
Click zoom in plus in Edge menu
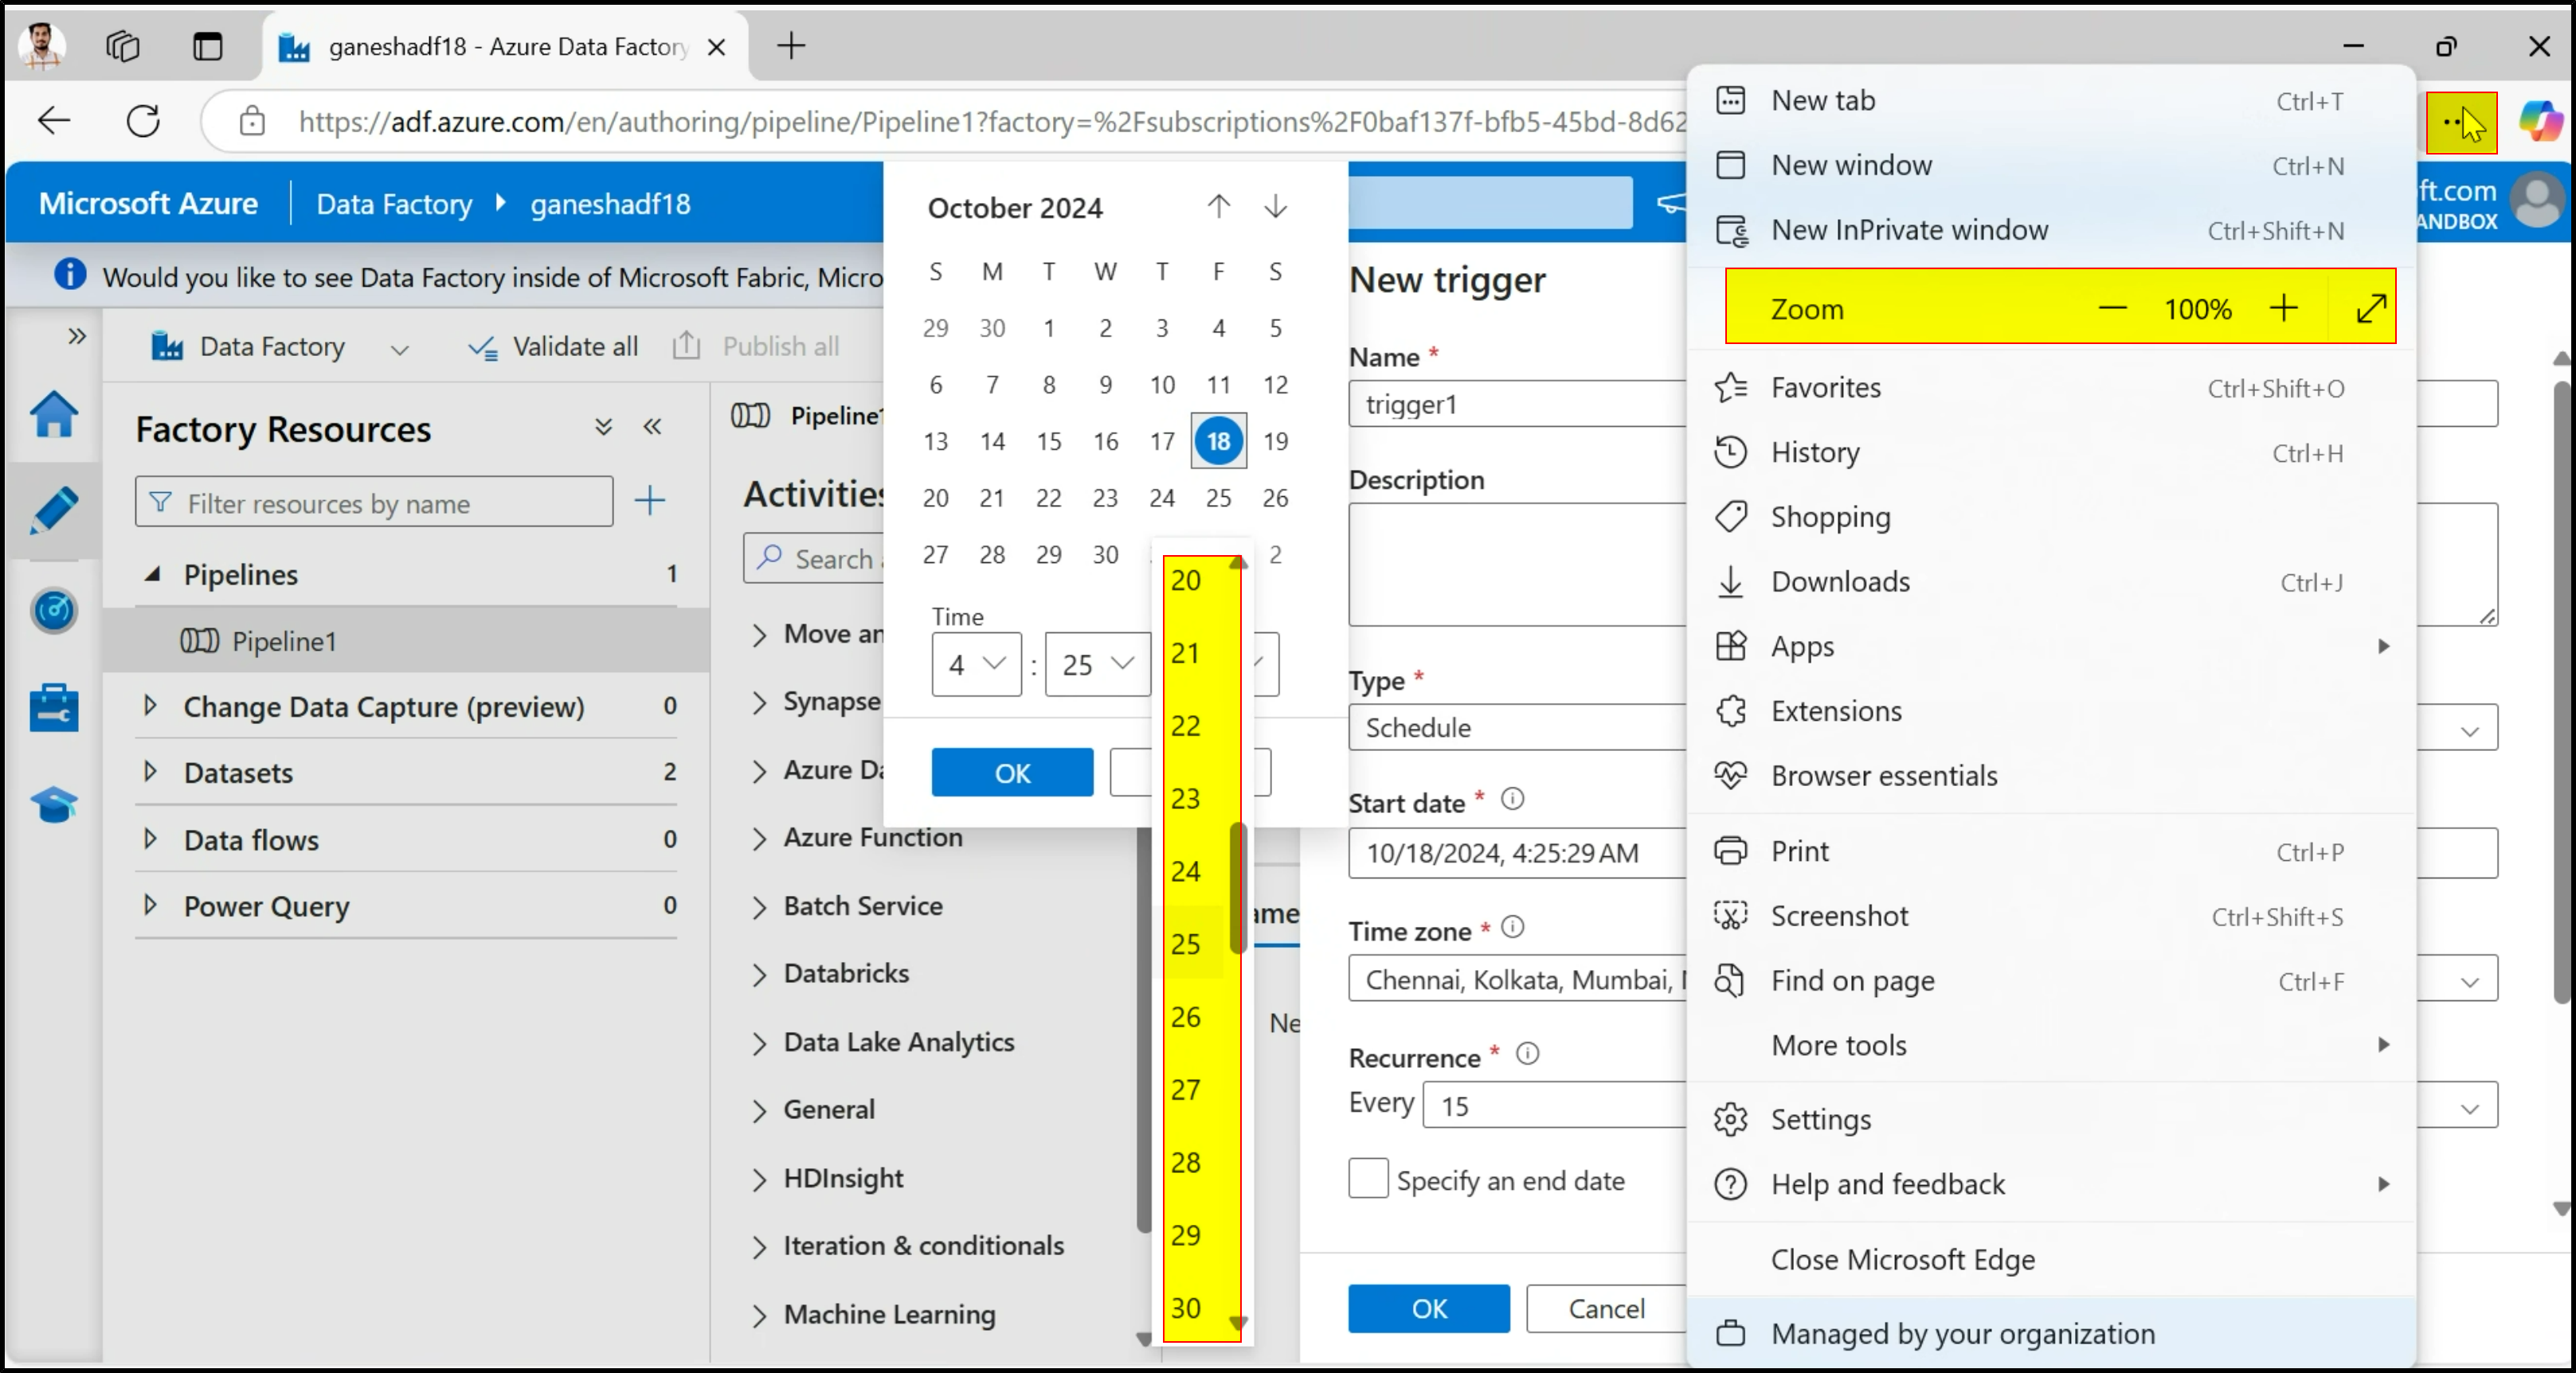click(x=2283, y=308)
